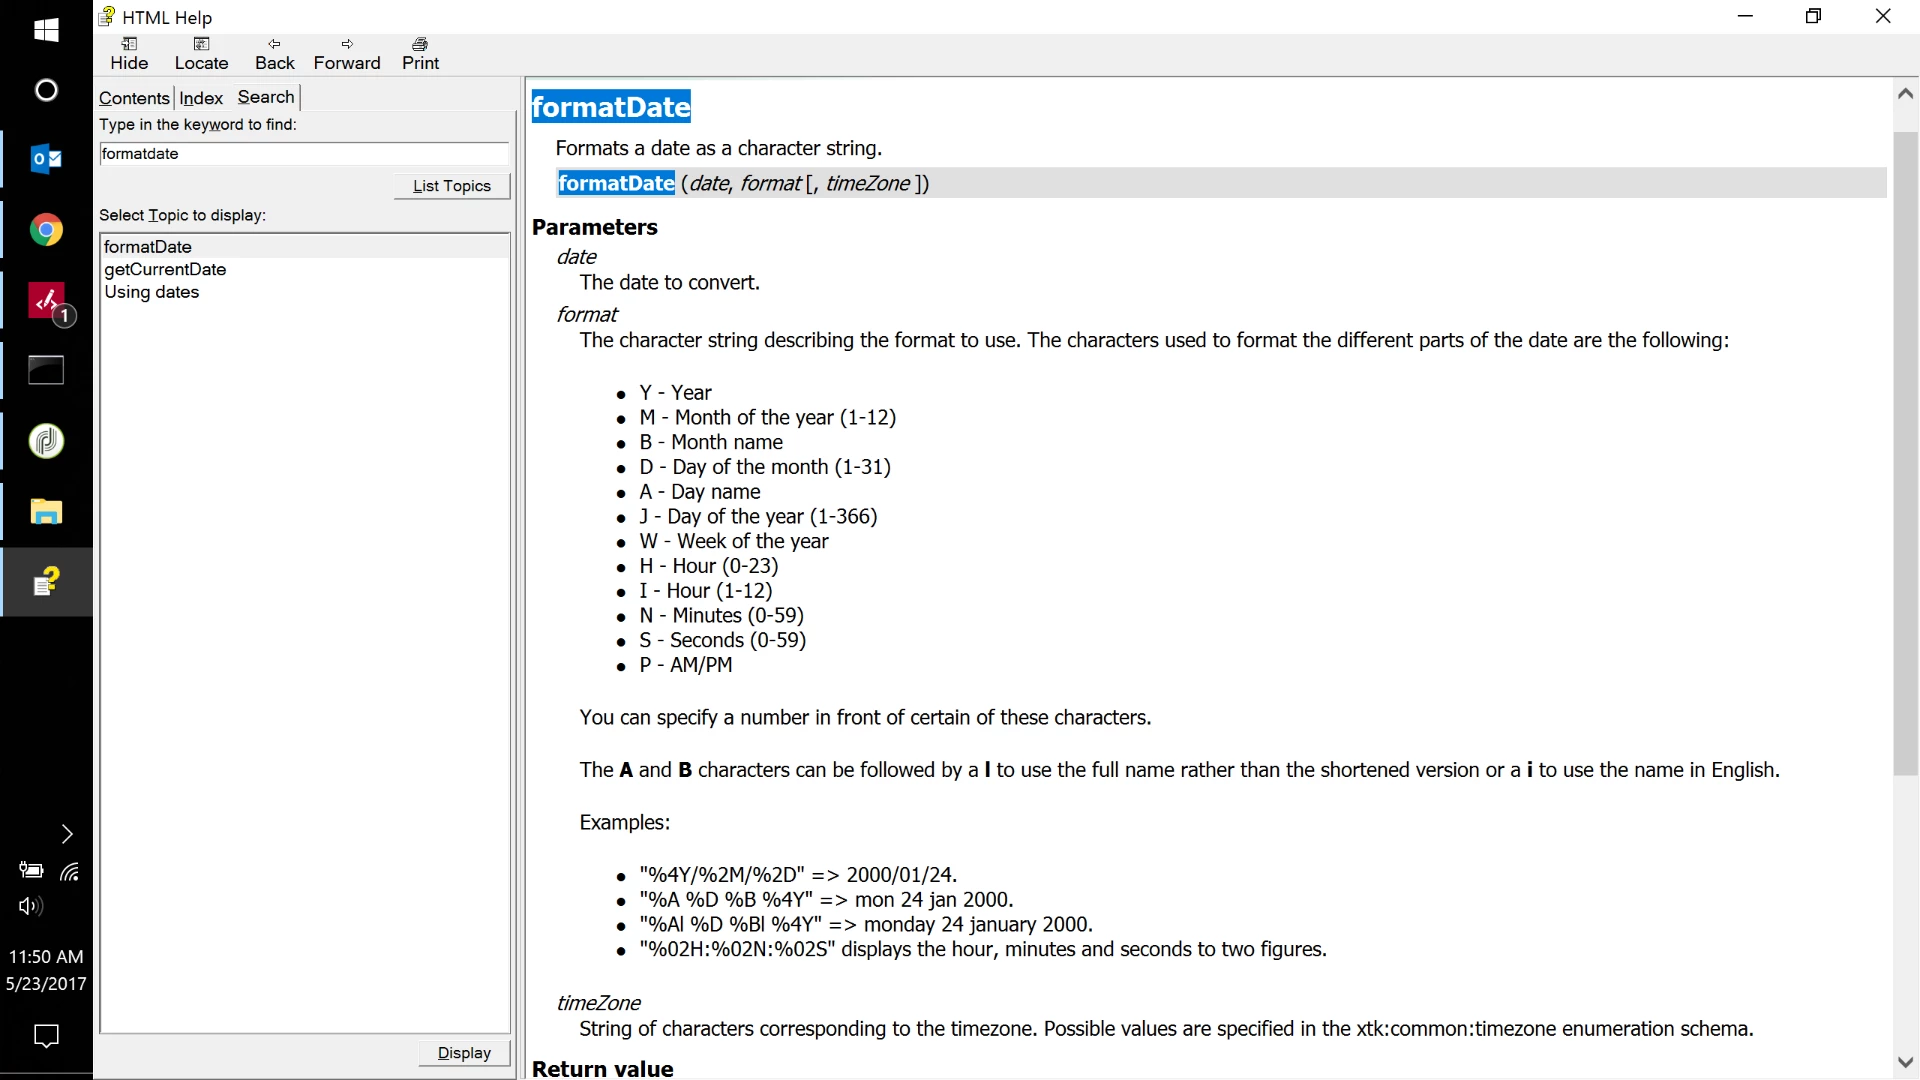Switch to the Contents tab
The height and width of the screenshot is (1080, 1920).
134,98
